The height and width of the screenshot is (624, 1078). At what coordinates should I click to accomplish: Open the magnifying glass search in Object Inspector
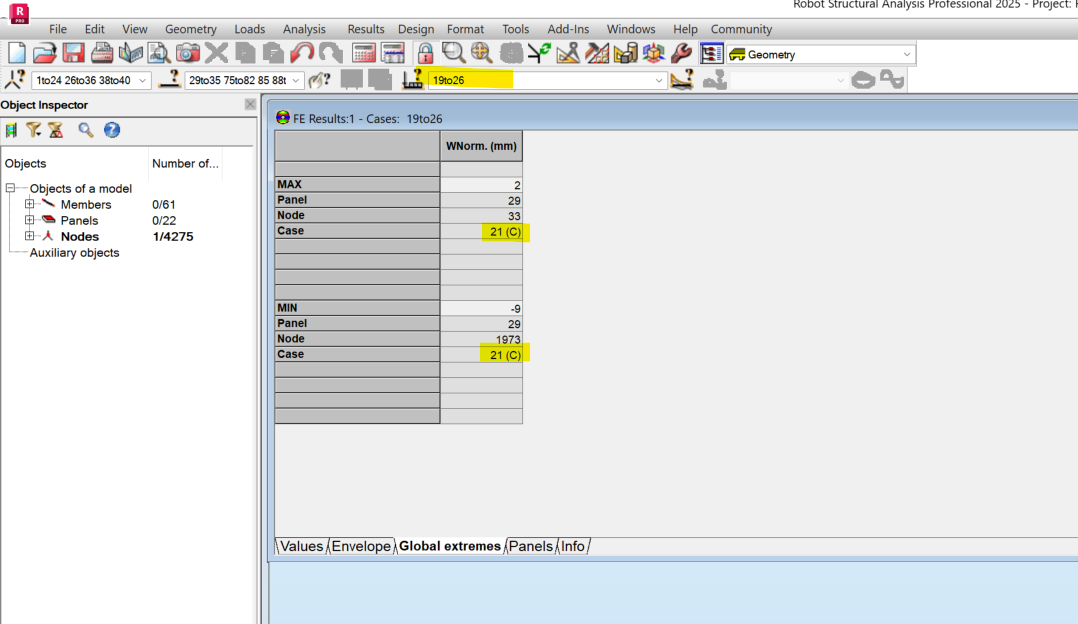84,129
